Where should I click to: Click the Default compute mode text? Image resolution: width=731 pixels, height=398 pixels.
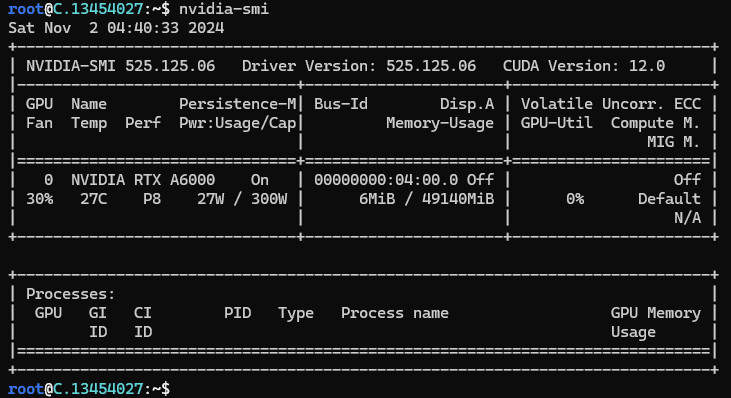pos(669,199)
